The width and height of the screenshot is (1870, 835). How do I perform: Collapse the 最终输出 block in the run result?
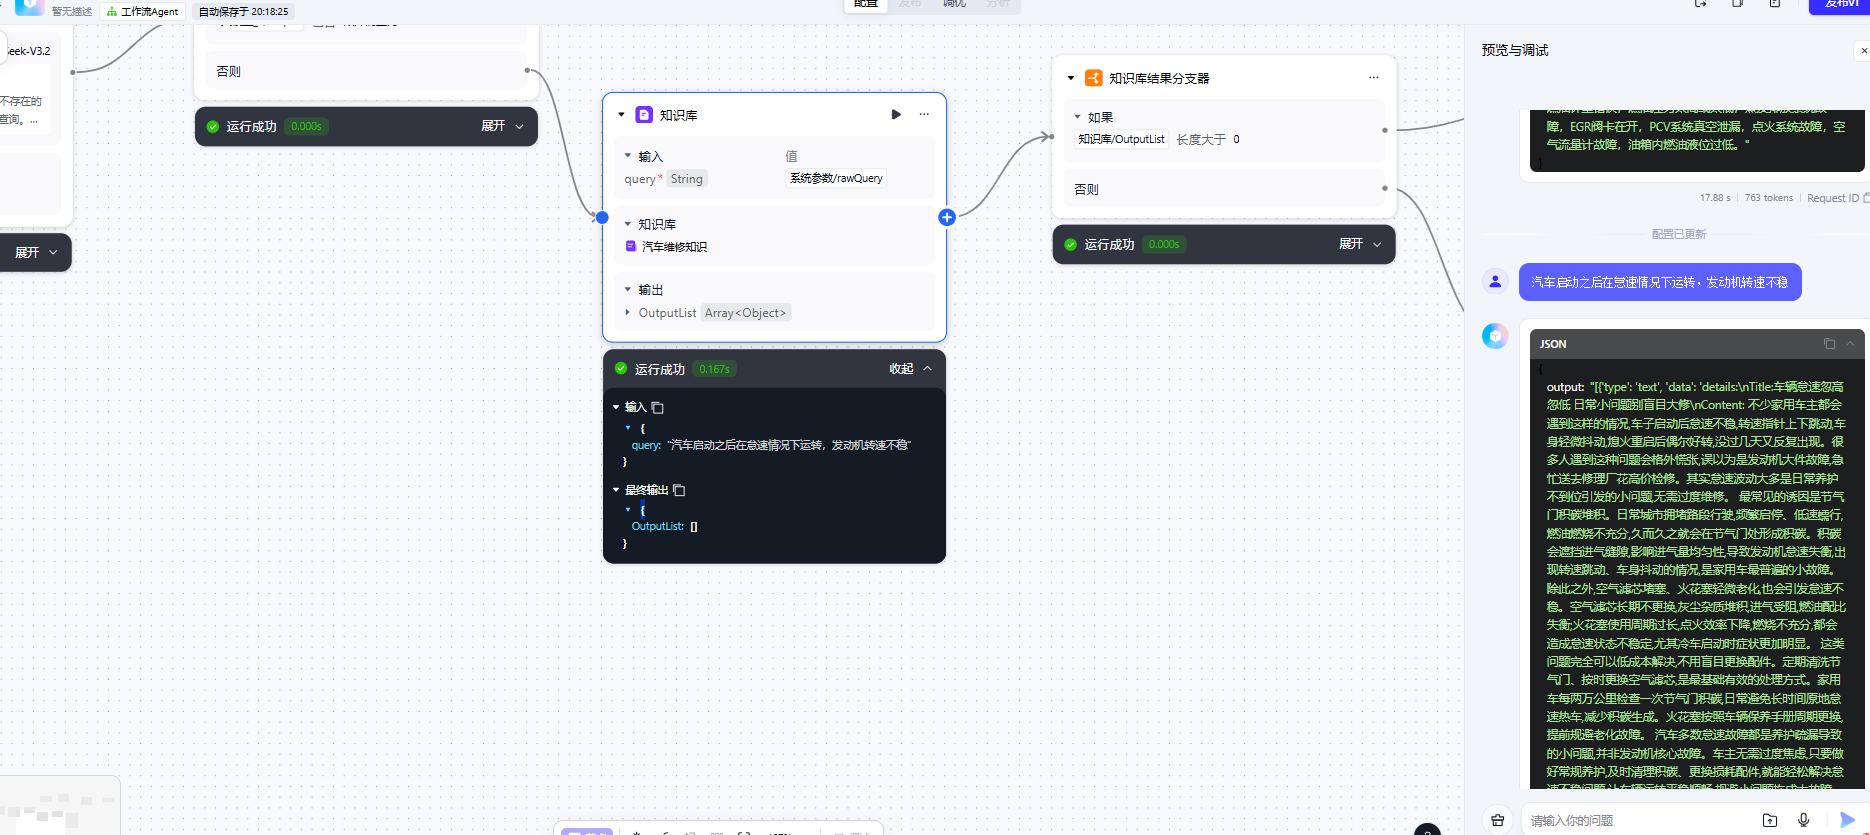[x=616, y=490]
